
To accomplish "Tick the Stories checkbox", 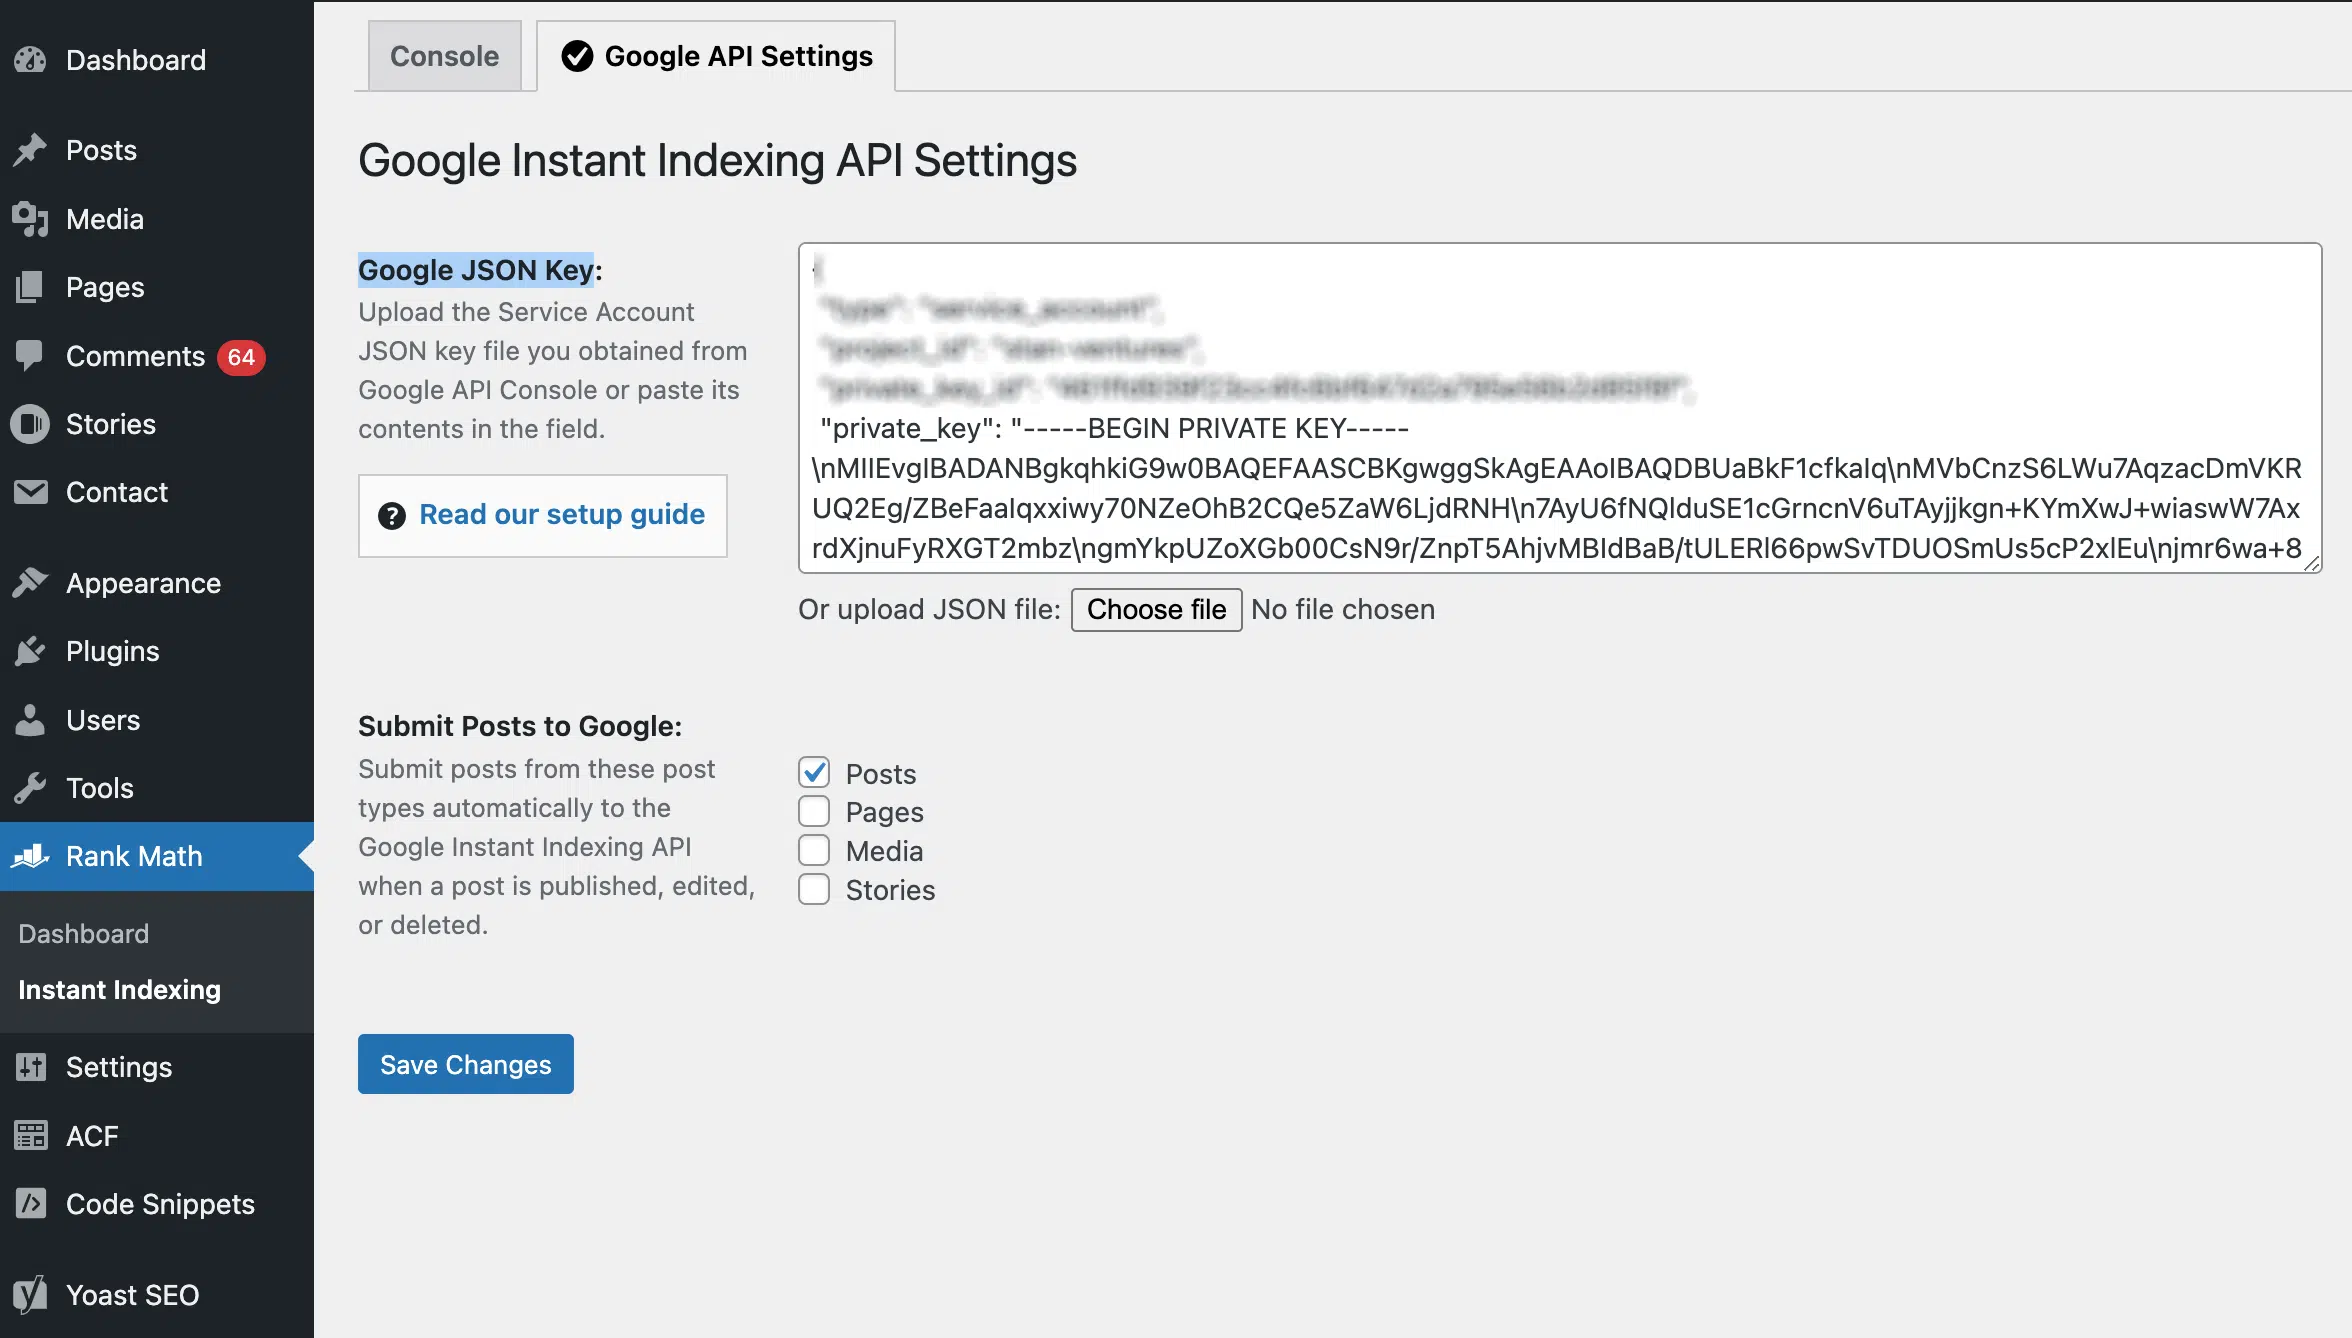I will (814, 889).
